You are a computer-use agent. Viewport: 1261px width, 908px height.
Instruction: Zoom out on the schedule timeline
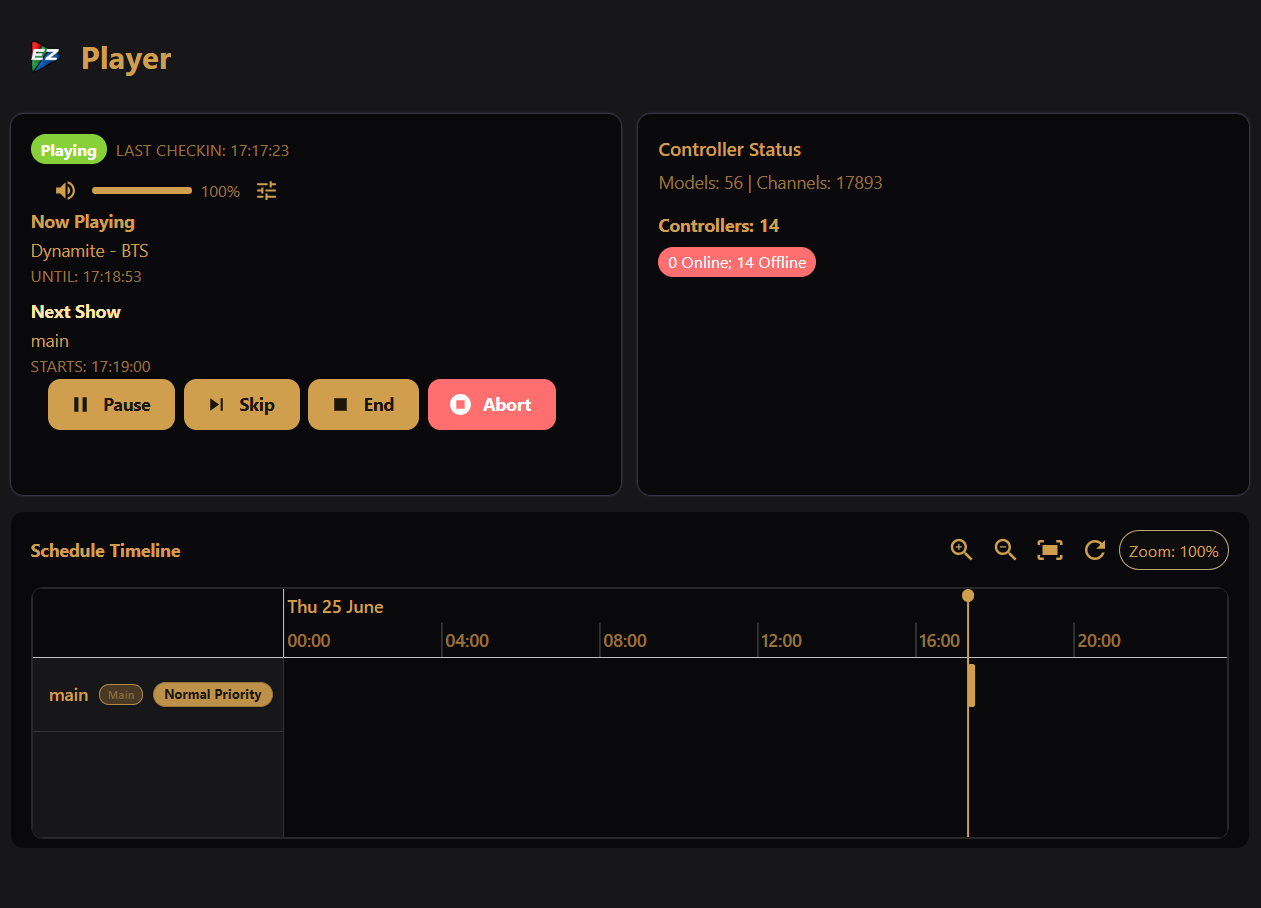tap(1005, 549)
